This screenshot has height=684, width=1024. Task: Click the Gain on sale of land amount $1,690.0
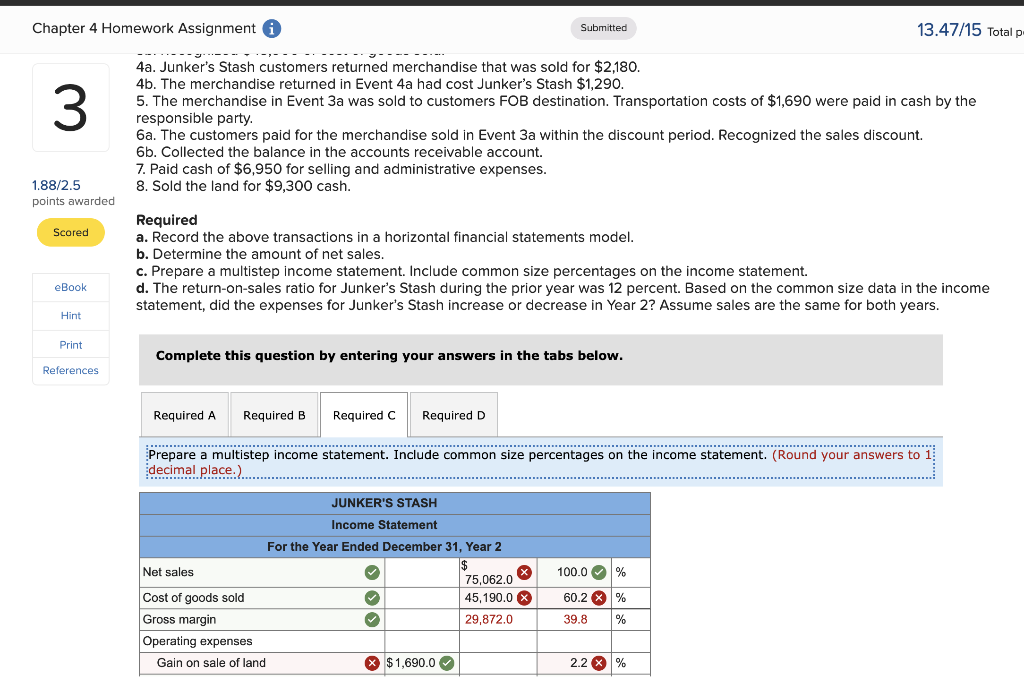(x=422, y=663)
